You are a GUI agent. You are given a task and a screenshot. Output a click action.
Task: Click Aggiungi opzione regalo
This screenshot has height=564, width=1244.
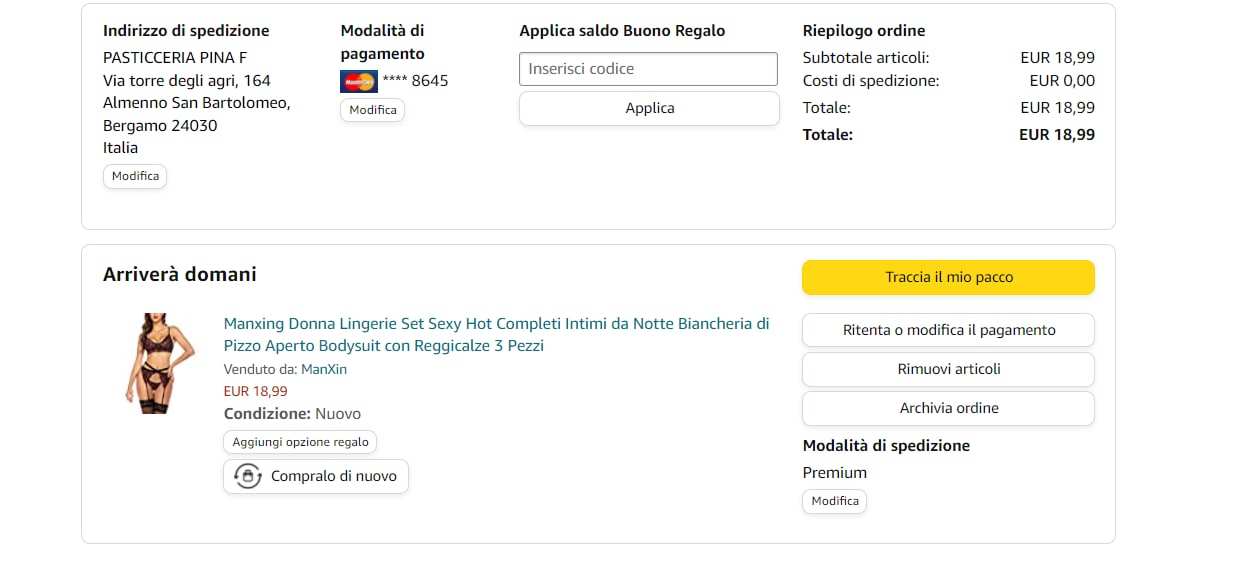point(300,442)
